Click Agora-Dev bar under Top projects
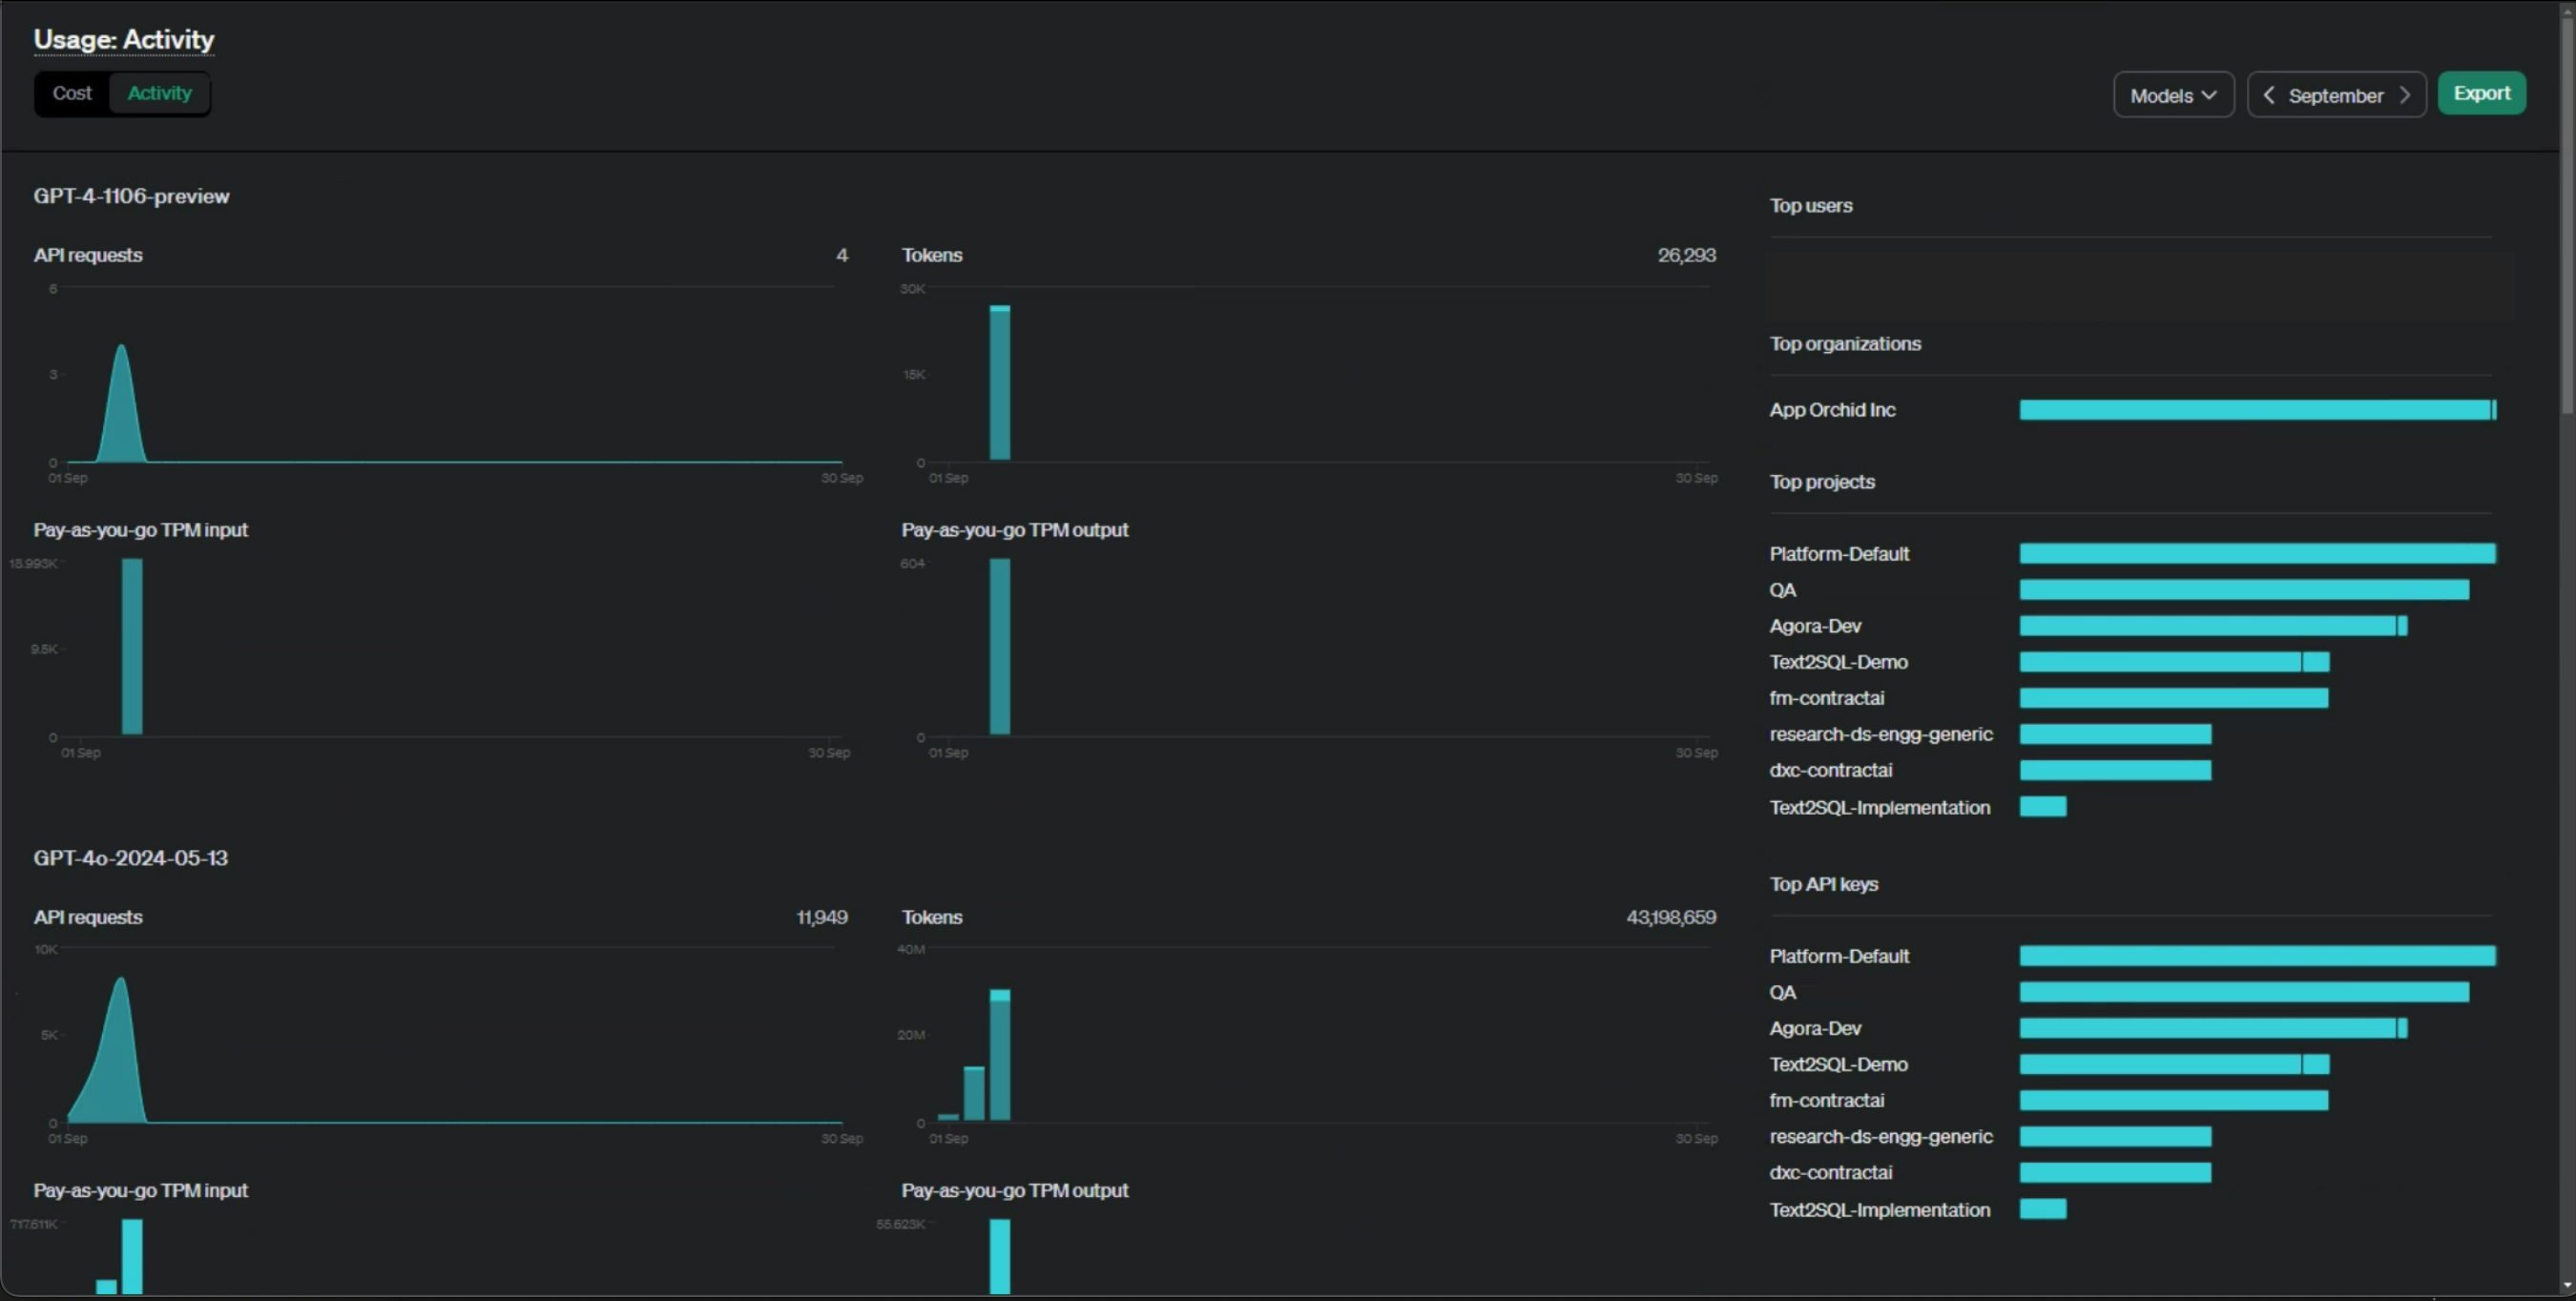 [x=2210, y=626]
